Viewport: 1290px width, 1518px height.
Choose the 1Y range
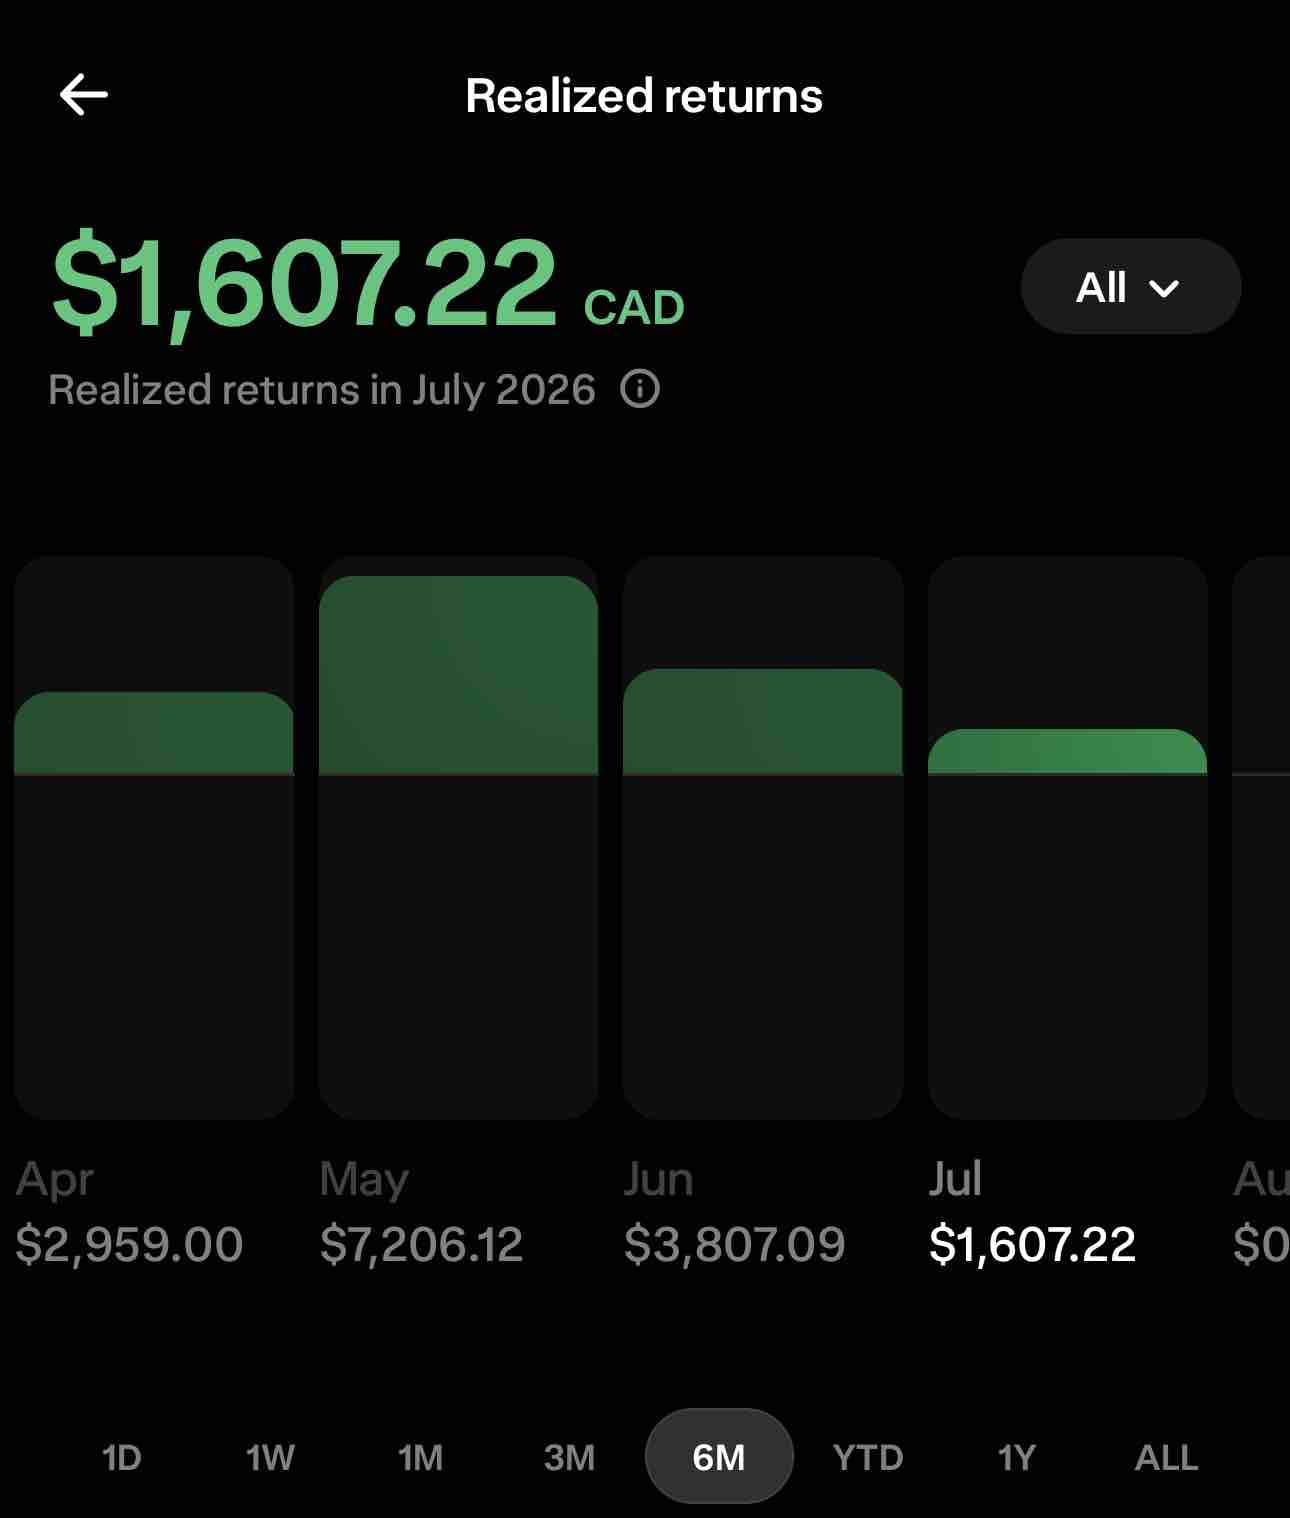tap(1016, 1457)
